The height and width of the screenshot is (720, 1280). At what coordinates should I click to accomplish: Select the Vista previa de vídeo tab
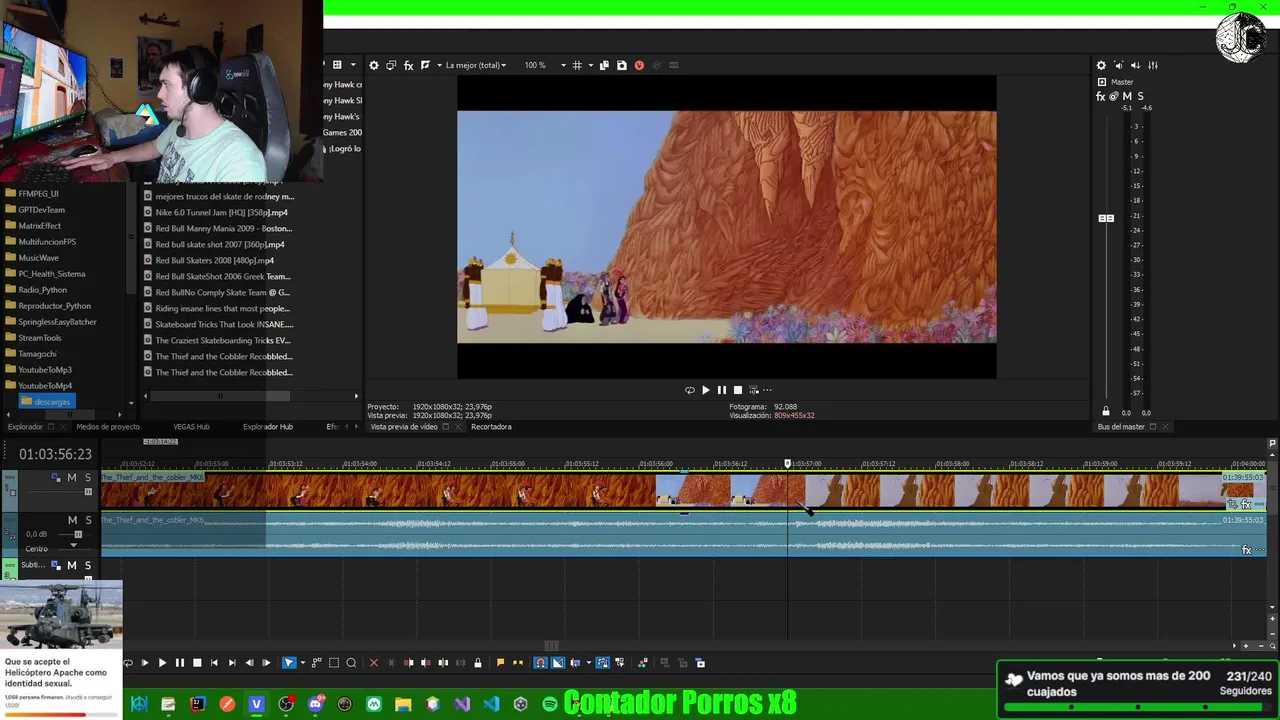click(404, 427)
